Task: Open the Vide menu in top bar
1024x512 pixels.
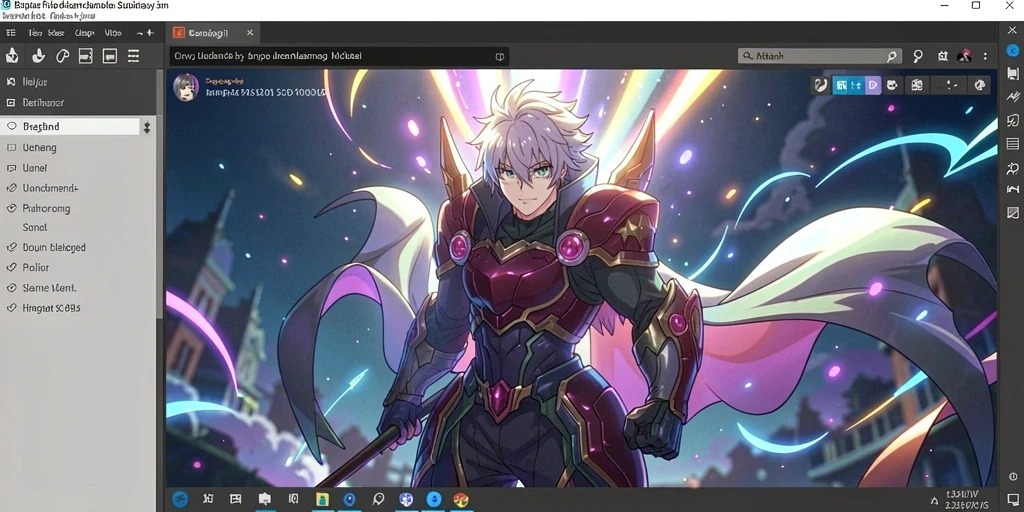Action: pyautogui.click(x=113, y=33)
